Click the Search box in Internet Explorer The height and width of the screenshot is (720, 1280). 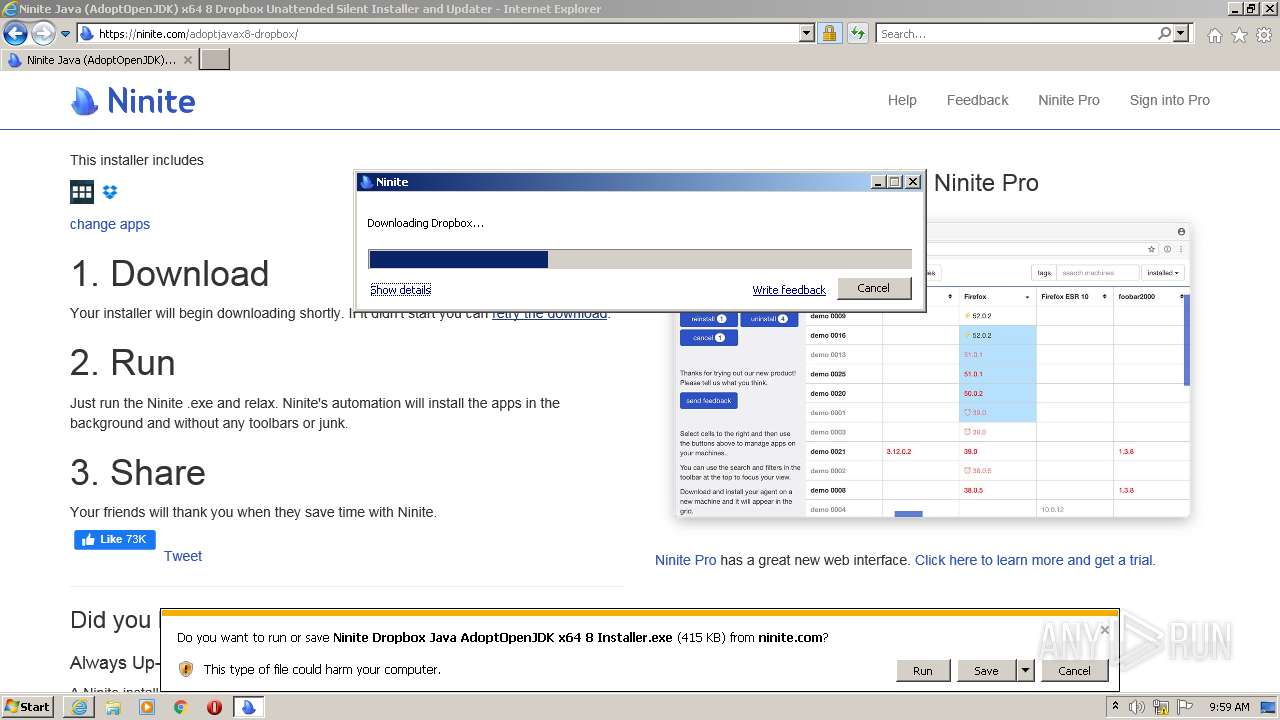click(x=1017, y=33)
